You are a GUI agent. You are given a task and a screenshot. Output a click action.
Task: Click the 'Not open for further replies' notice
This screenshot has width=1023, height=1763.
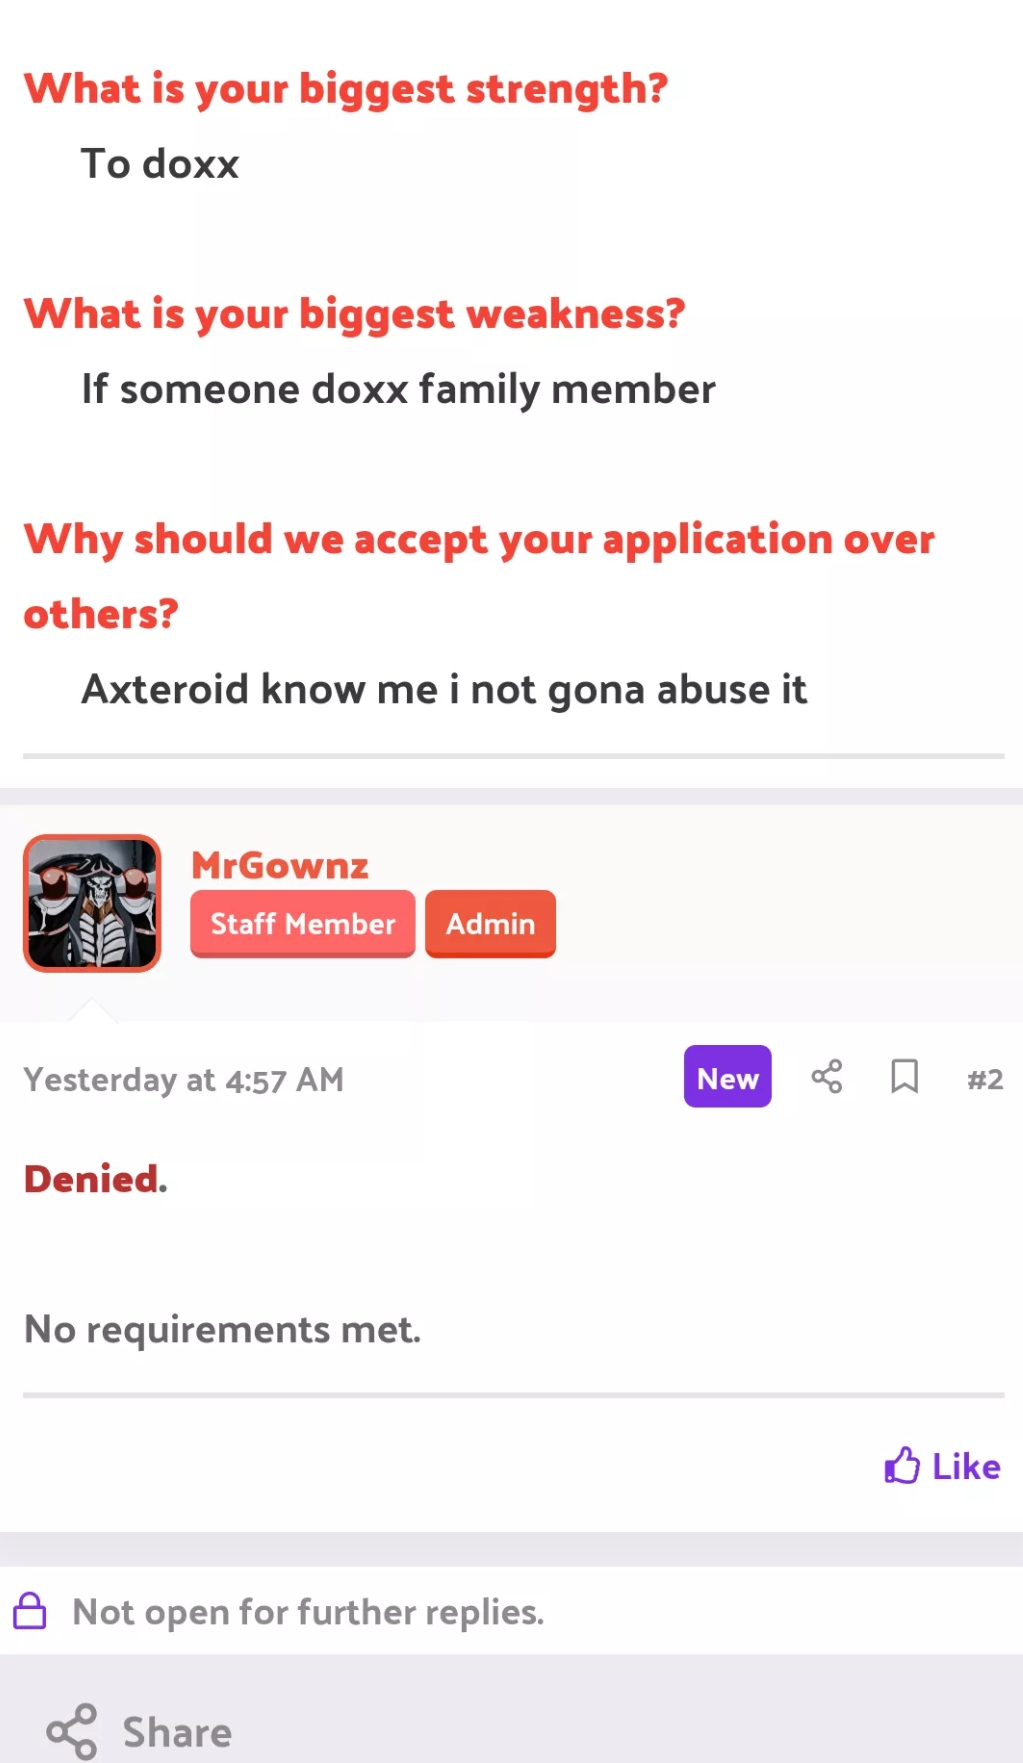tap(308, 1612)
